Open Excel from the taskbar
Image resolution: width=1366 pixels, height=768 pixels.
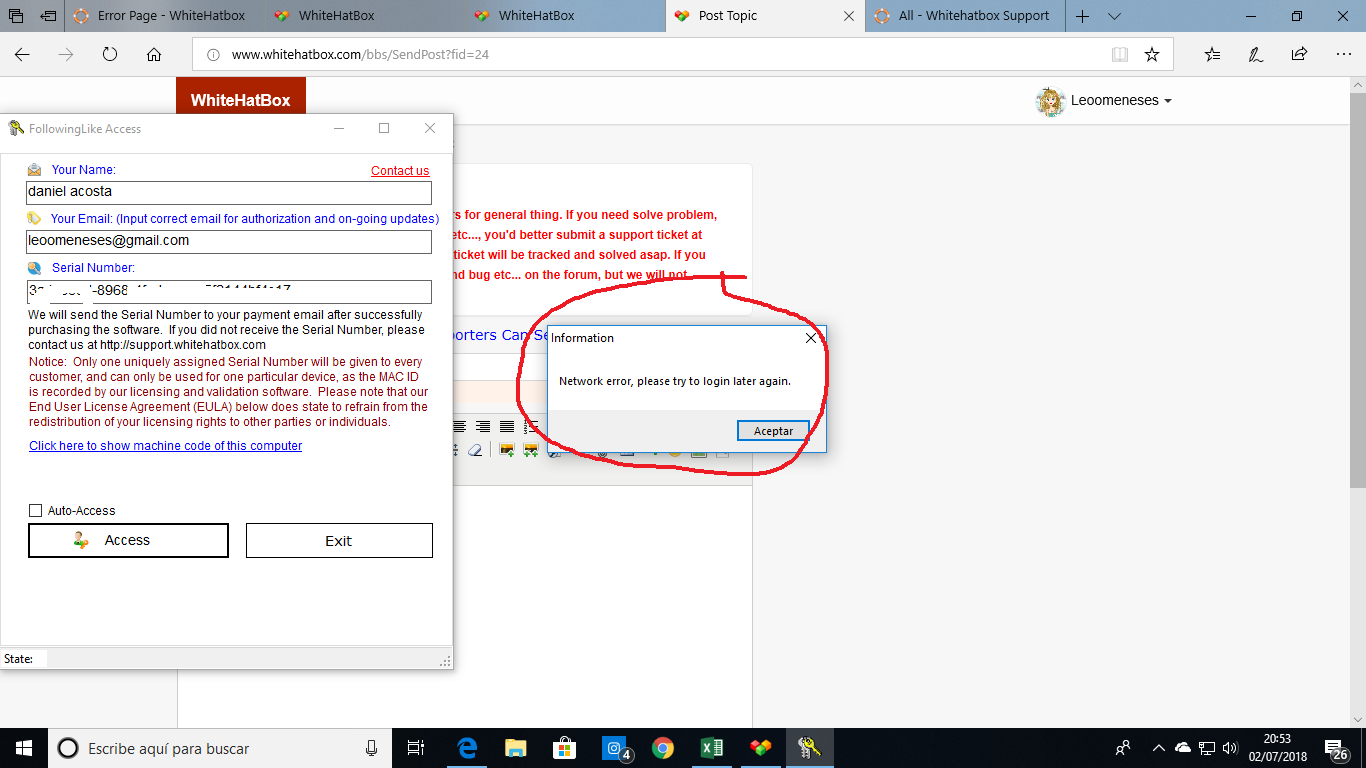712,748
